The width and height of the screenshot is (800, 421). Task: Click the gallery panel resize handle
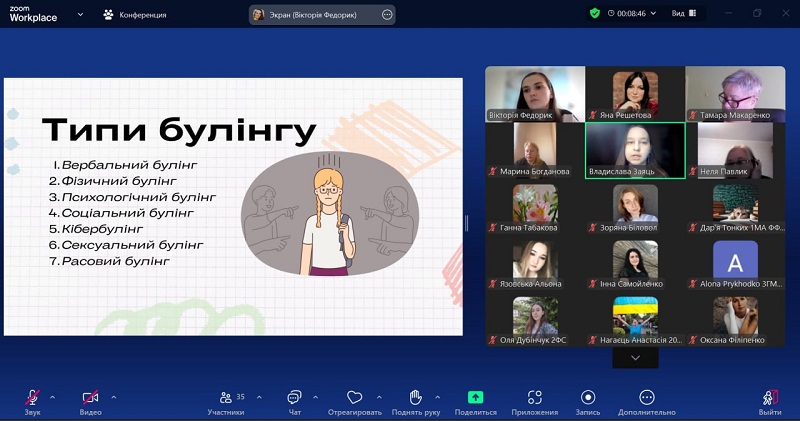(467, 223)
